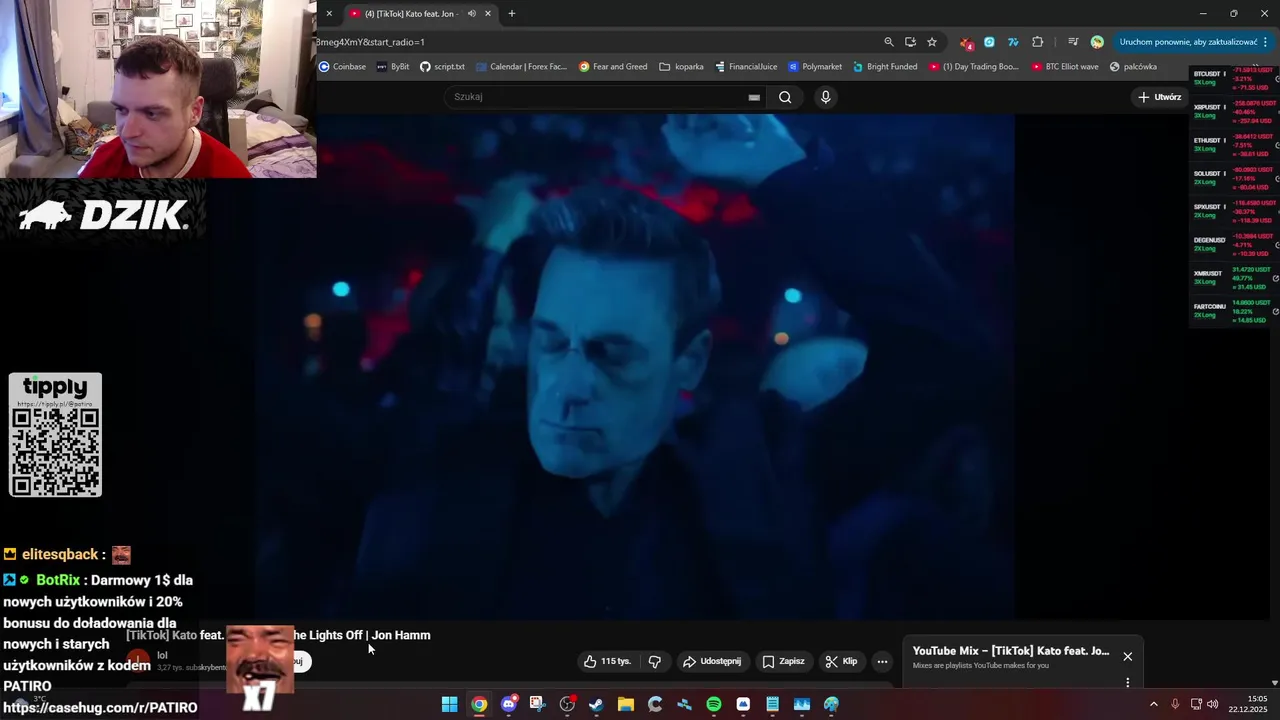Mute the tab via speaker icon
The image size is (1280, 720).
[x=471, y=13]
